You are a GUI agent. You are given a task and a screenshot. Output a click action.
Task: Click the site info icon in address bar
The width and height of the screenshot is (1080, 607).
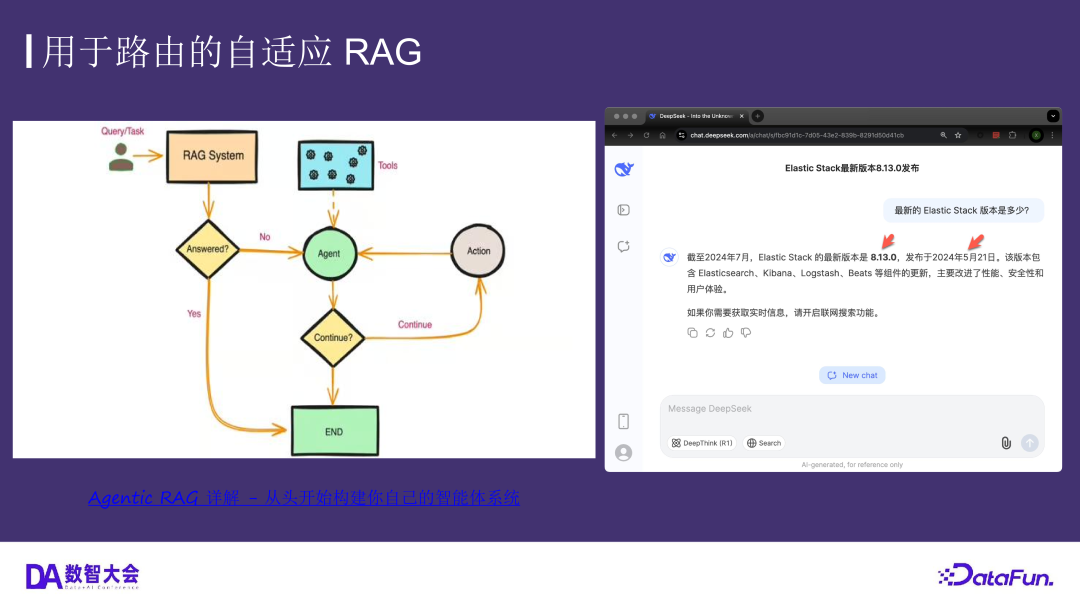[x=681, y=135]
